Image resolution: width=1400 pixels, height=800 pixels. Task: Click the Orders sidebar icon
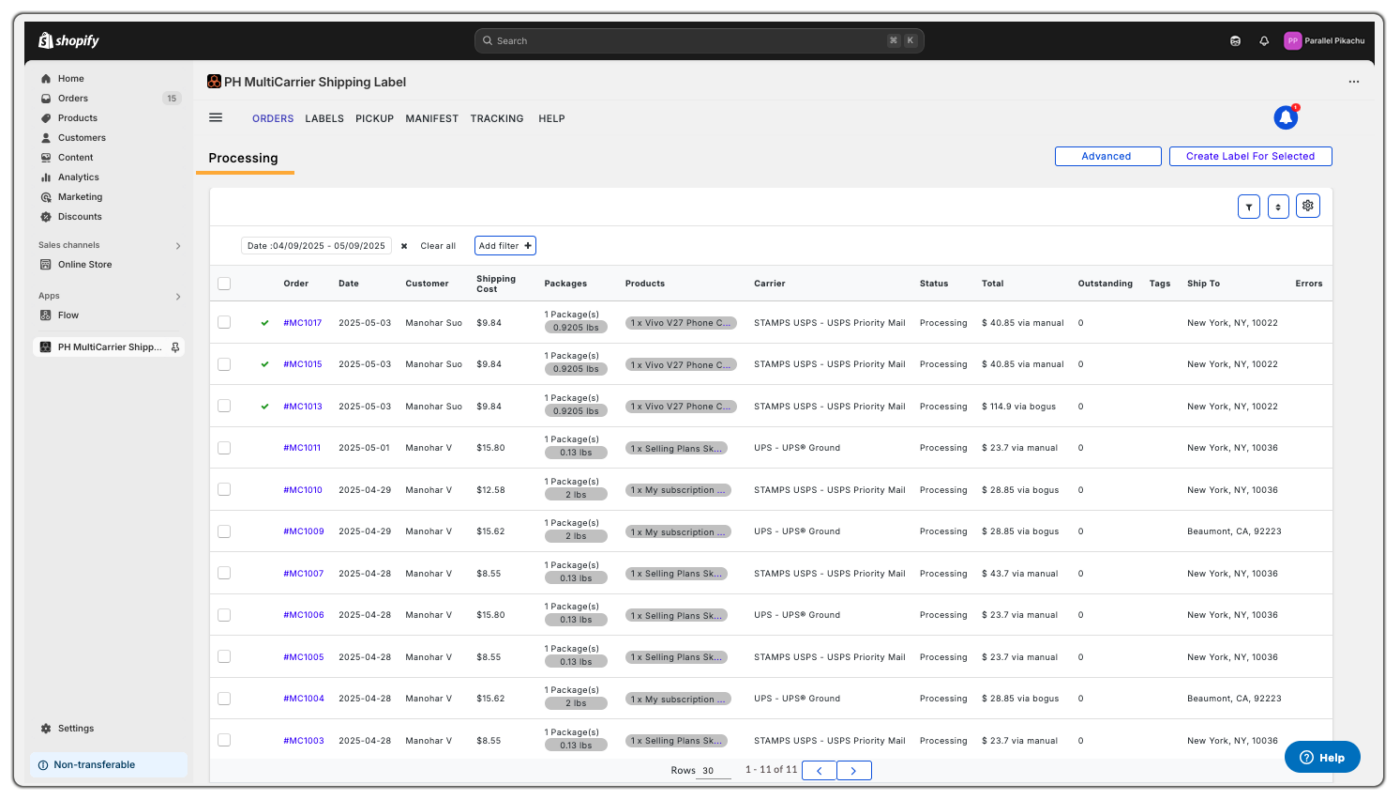point(46,98)
